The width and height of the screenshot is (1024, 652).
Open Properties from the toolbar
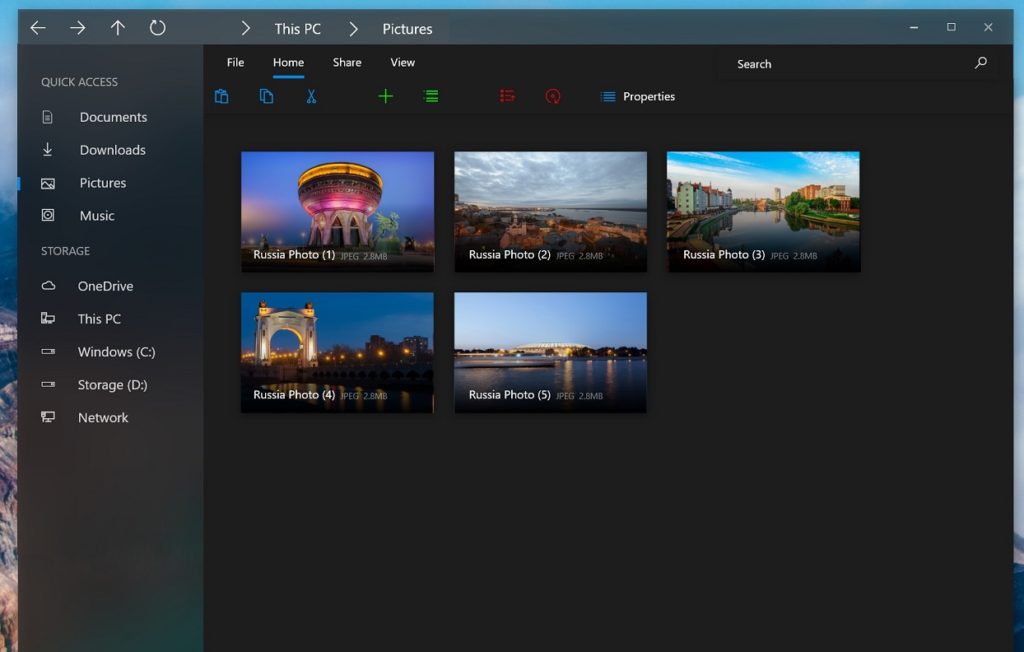tap(648, 96)
